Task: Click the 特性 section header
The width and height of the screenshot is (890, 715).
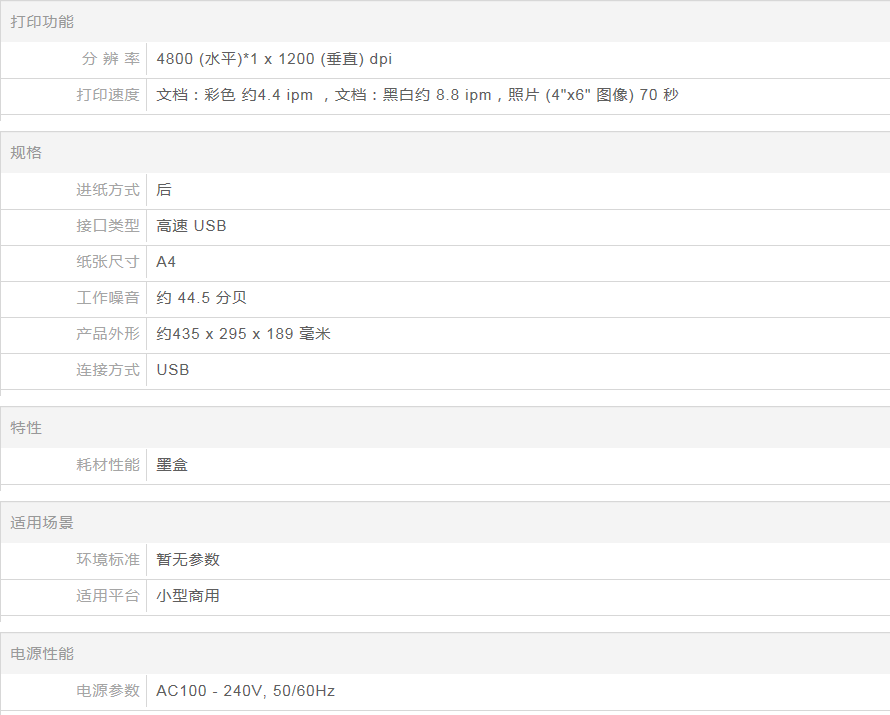Action: tap(26, 428)
